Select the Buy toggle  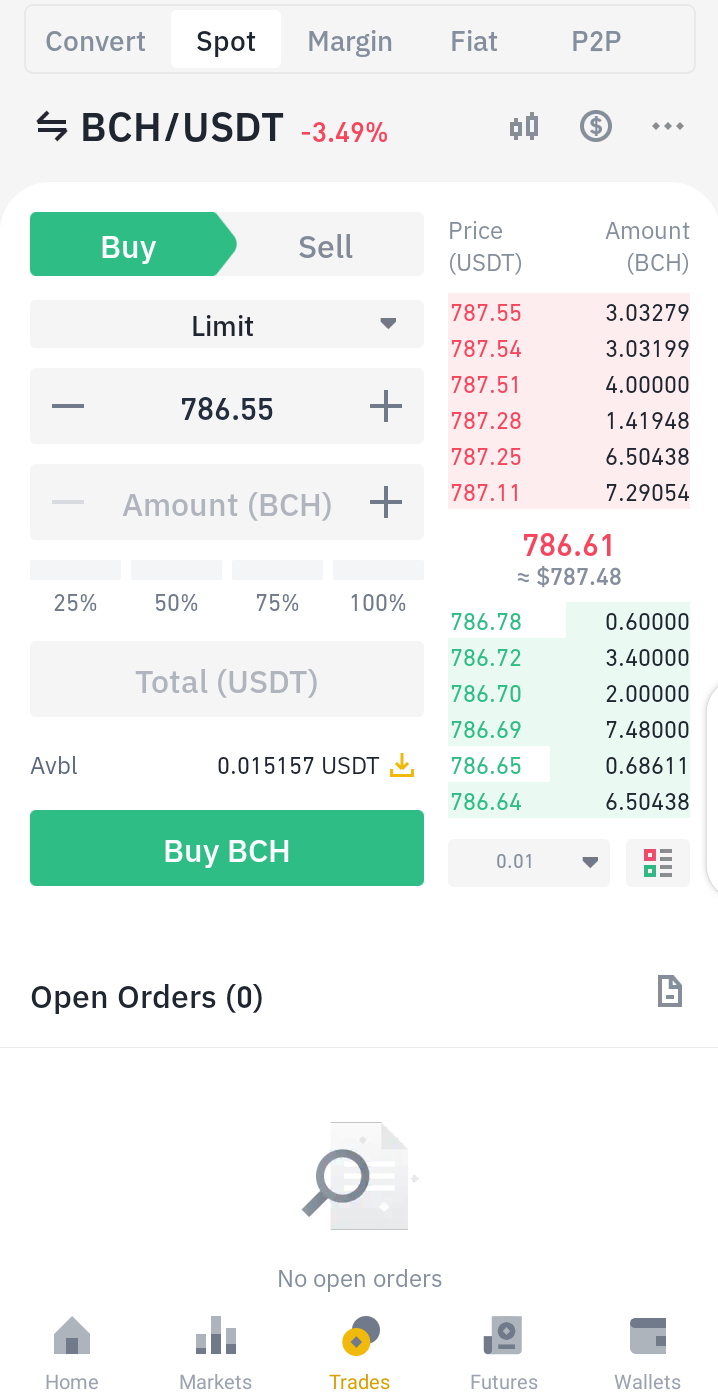[129, 247]
